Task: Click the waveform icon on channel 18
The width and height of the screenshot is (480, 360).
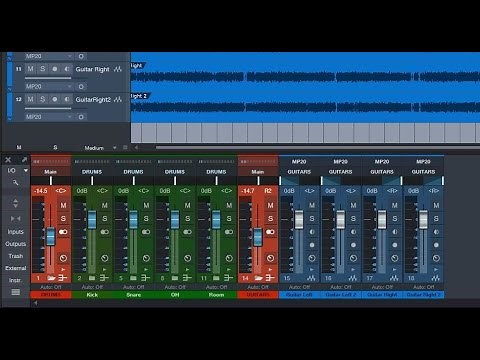Action: tap(436, 278)
